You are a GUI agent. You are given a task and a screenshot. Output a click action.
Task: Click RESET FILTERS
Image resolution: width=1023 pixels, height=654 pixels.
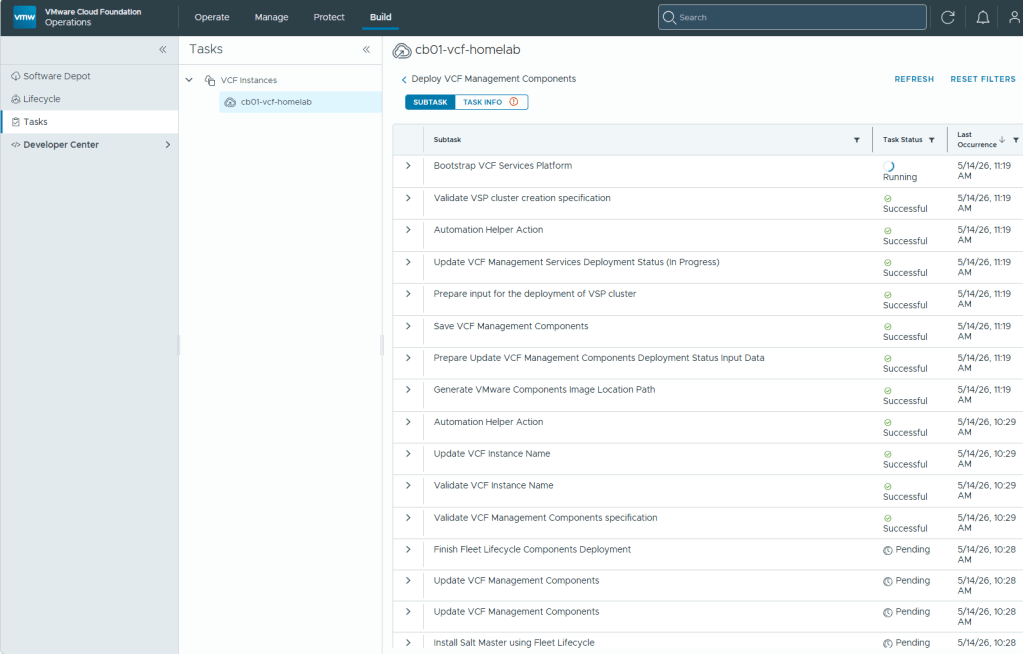coord(983,79)
